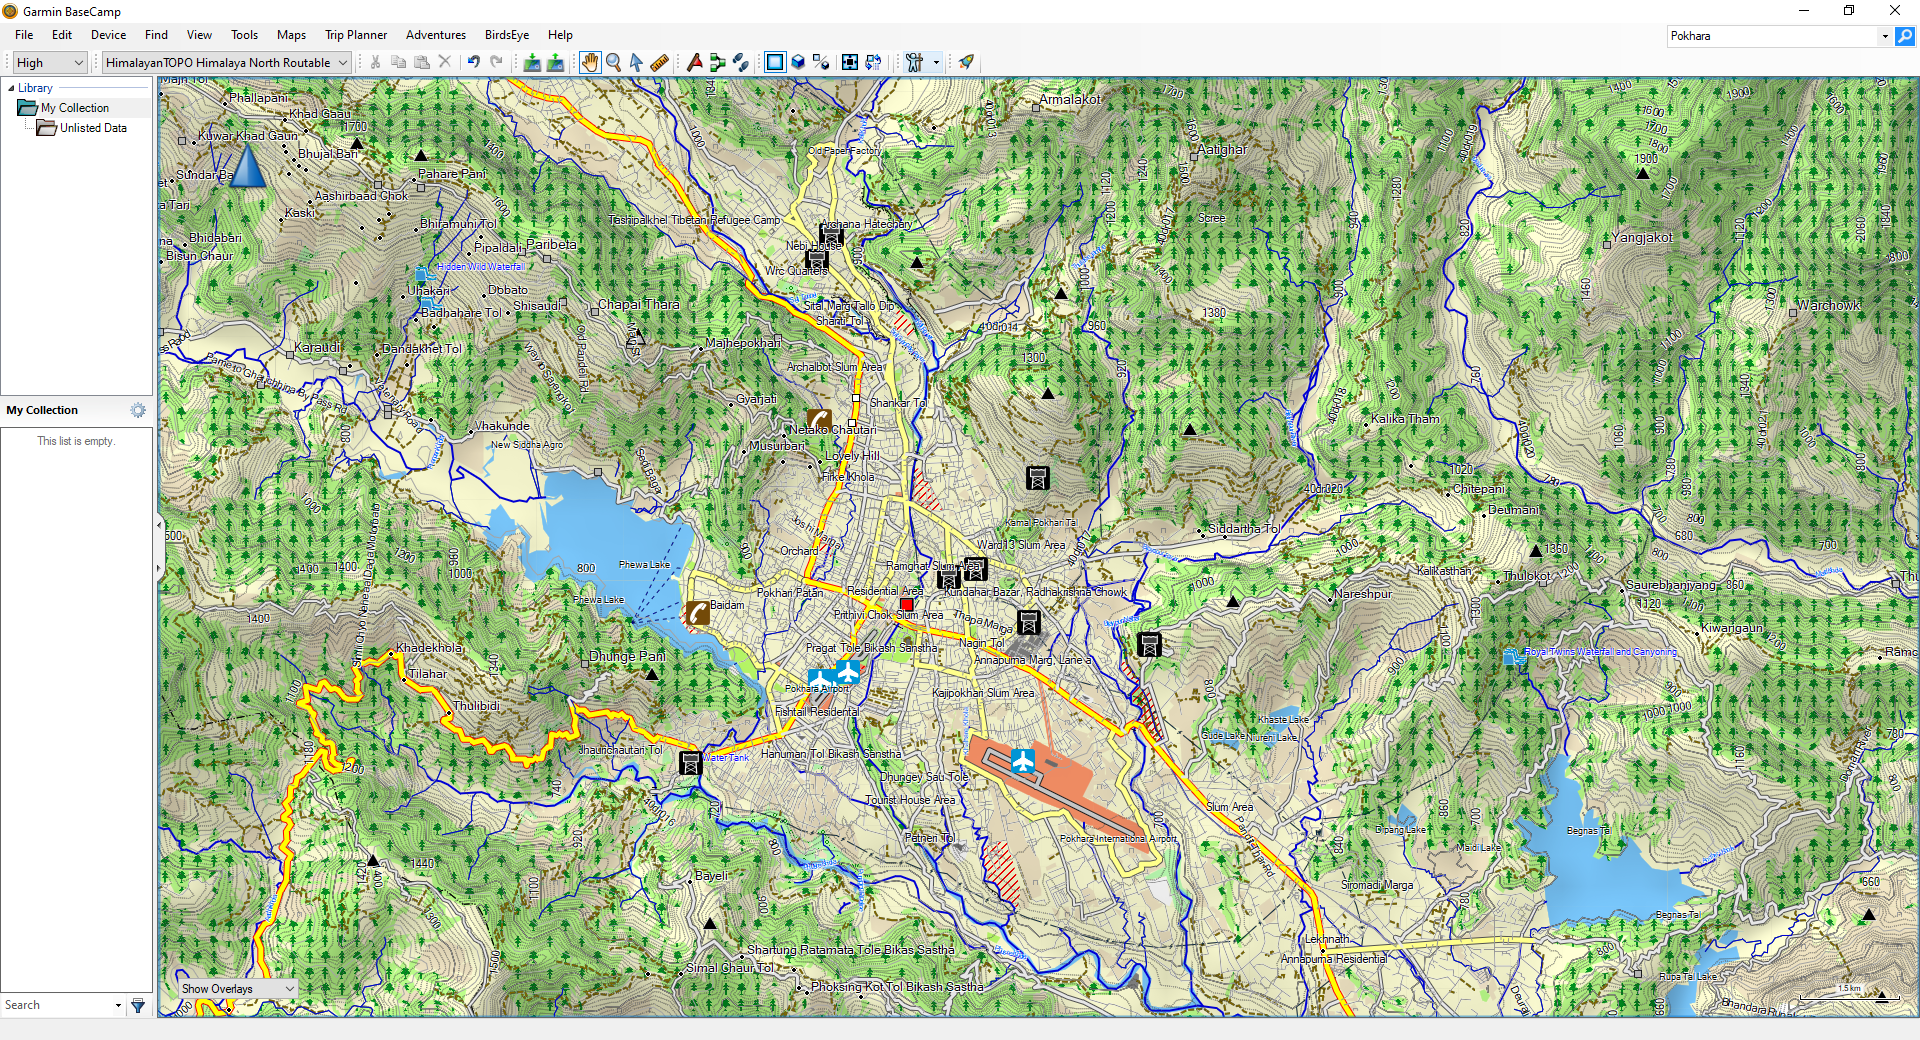Click the Cut scissors toolbar icon
This screenshot has width=1920, height=1040.
(x=376, y=62)
